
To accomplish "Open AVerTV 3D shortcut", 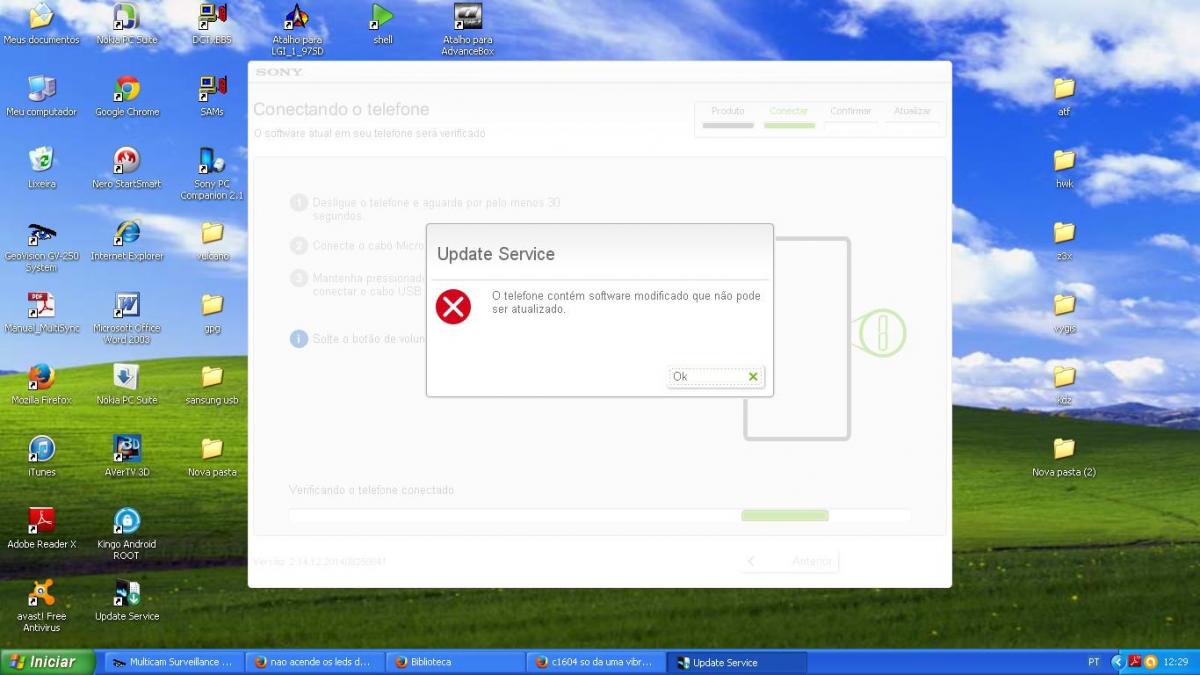I will pyautogui.click(x=126, y=456).
